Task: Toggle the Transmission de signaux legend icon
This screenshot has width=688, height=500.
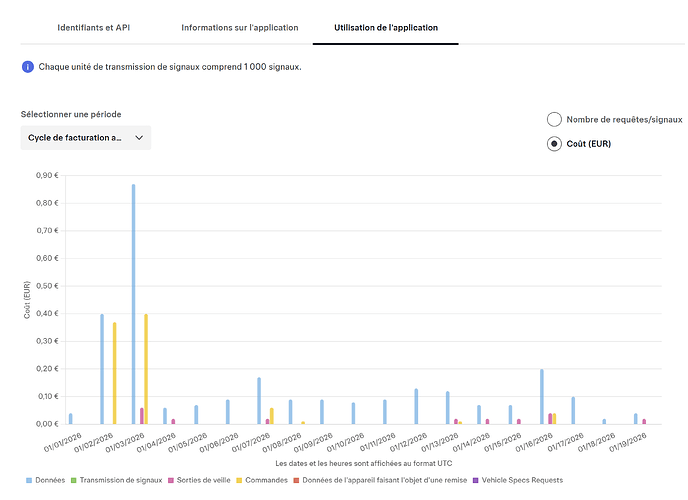Action: (x=74, y=481)
